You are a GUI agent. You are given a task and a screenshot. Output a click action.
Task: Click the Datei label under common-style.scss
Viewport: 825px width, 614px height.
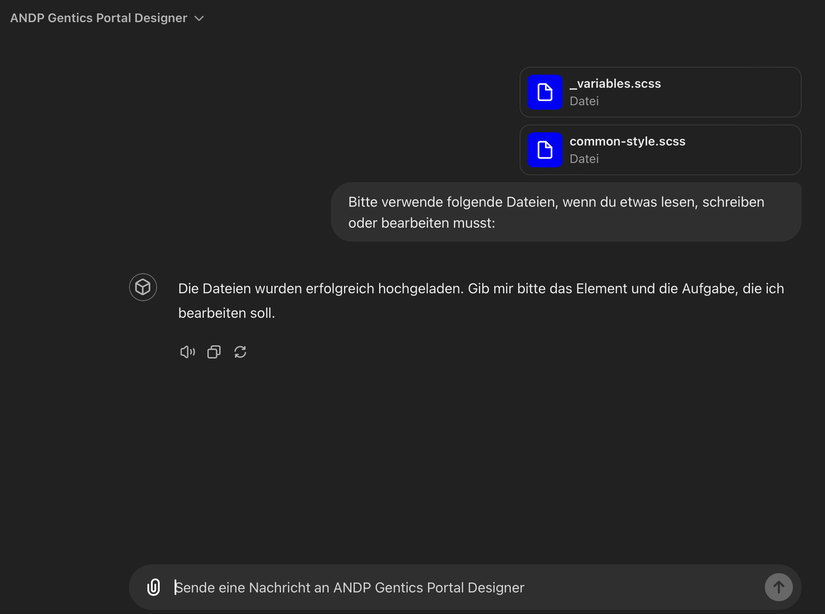coord(584,159)
